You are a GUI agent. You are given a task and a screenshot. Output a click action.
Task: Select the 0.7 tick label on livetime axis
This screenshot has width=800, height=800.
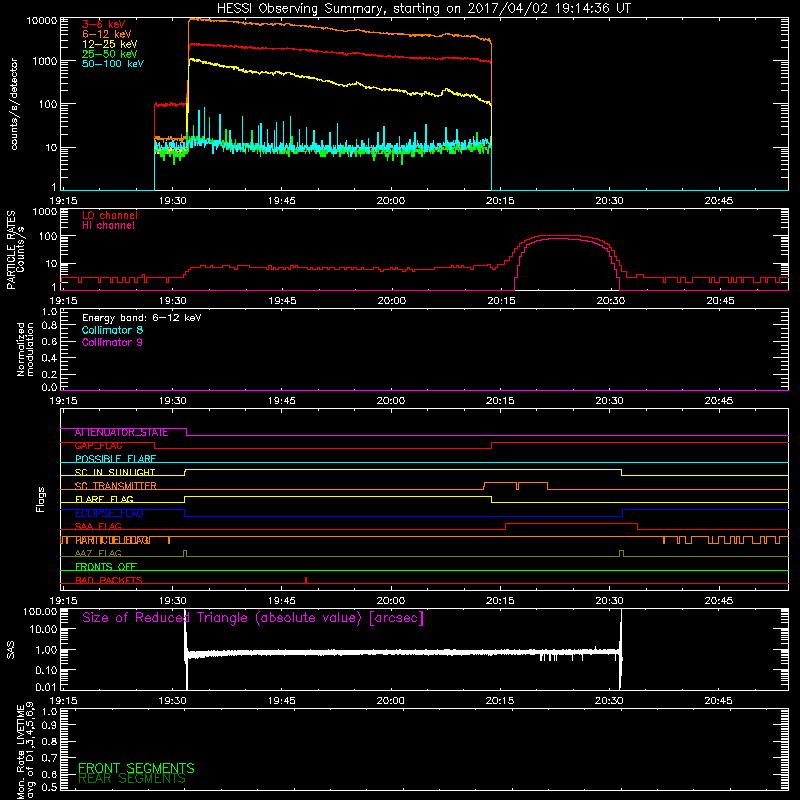tap(49, 758)
